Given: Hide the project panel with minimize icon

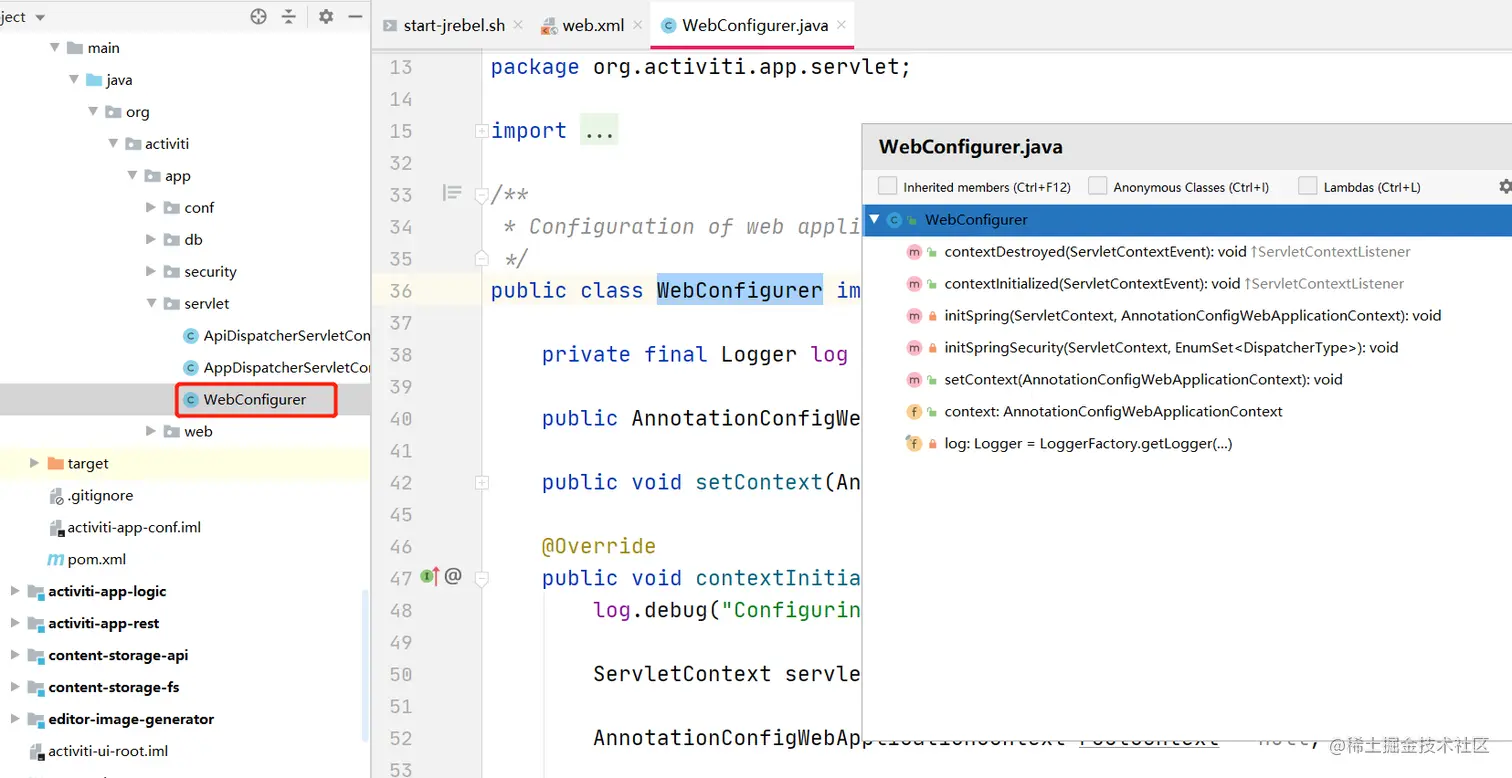Looking at the screenshot, I should 355,16.
